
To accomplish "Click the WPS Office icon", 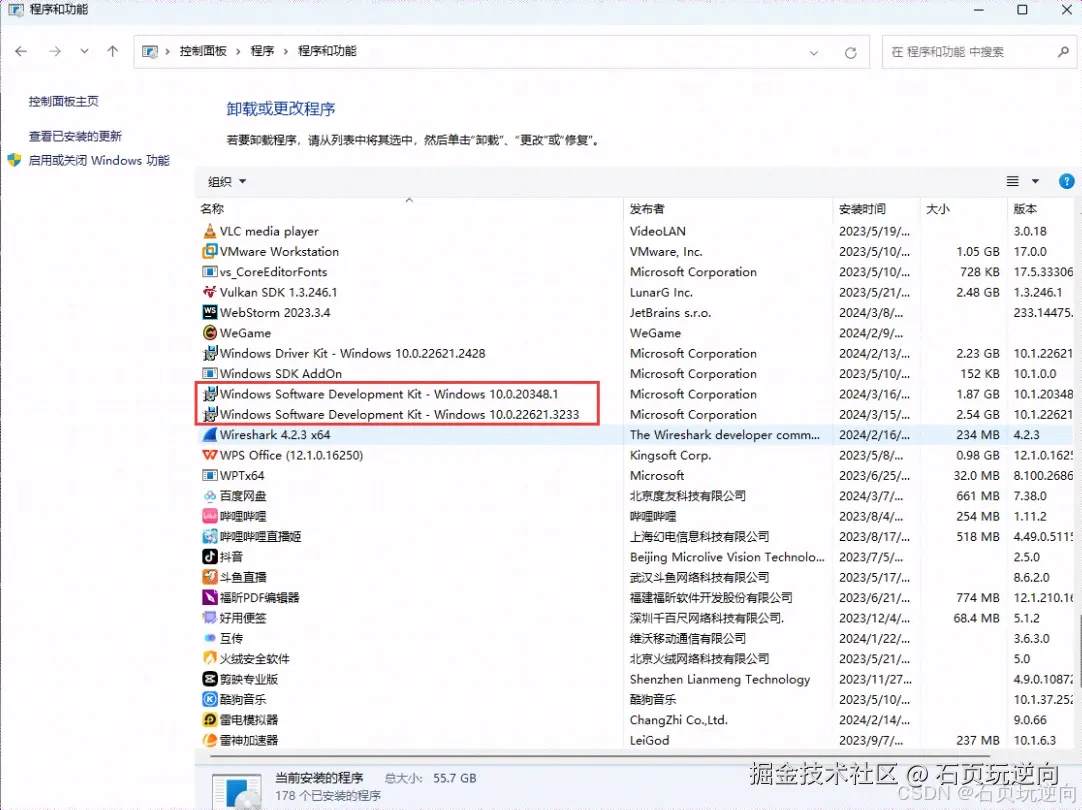I will pos(210,455).
